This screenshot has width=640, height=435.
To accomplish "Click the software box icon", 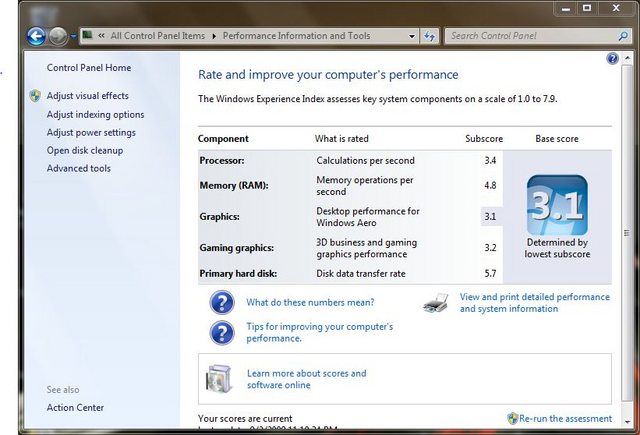I will click(219, 379).
